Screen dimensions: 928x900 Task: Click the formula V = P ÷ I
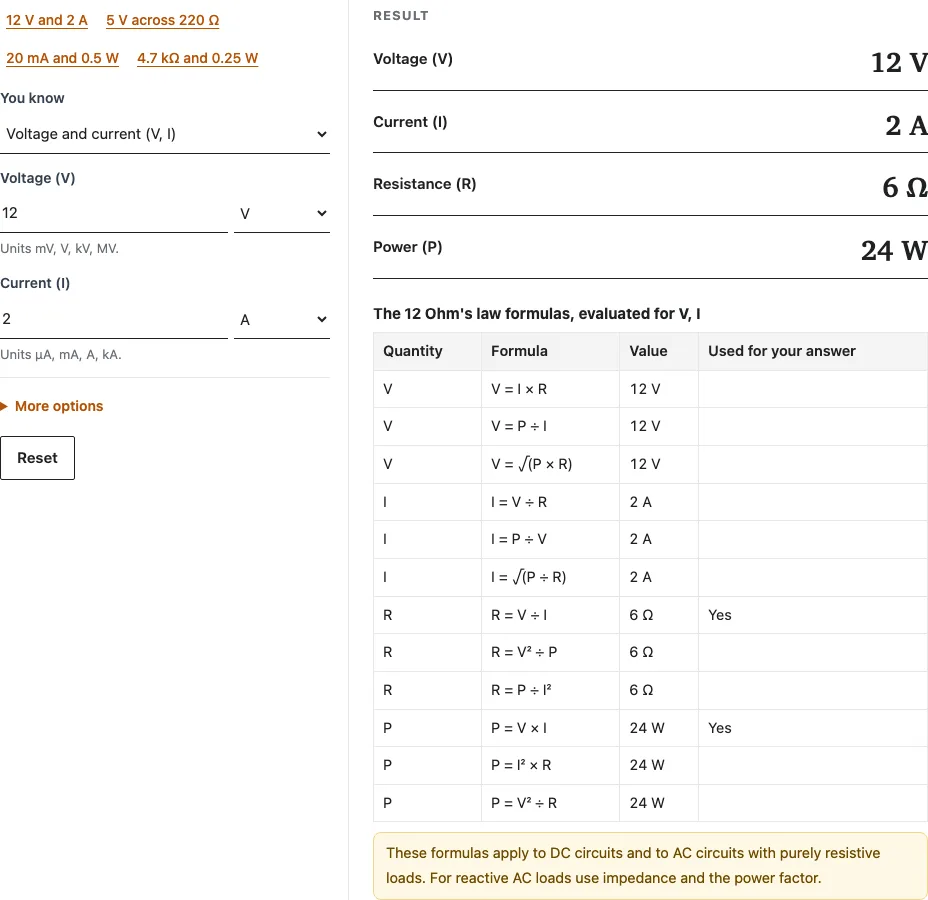point(519,426)
